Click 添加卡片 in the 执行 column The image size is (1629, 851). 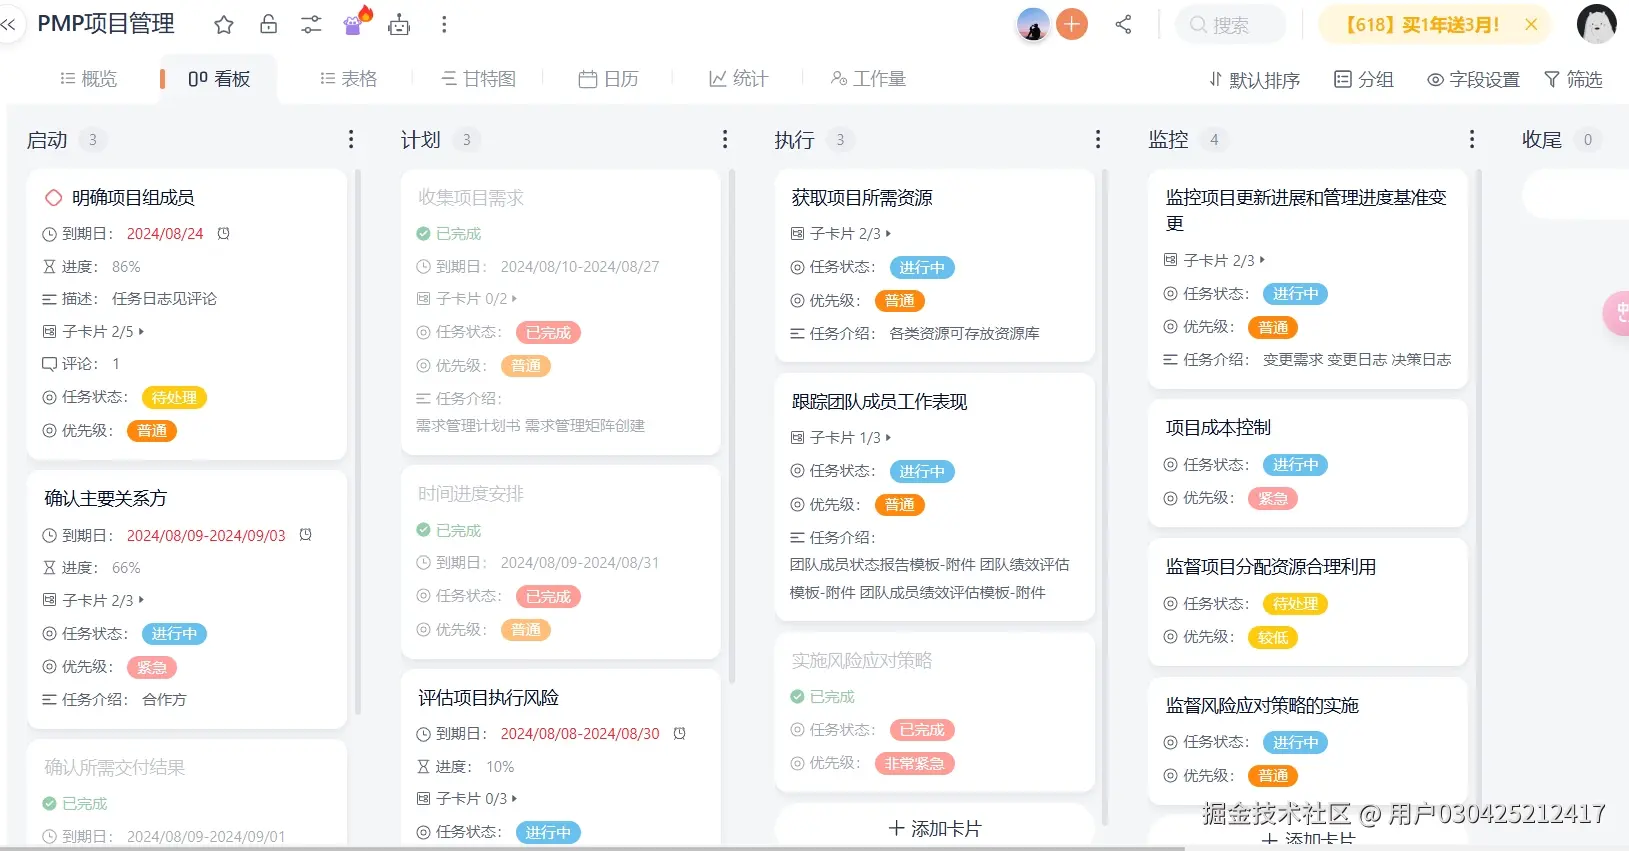pyautogui.click(x=935, y=829)
